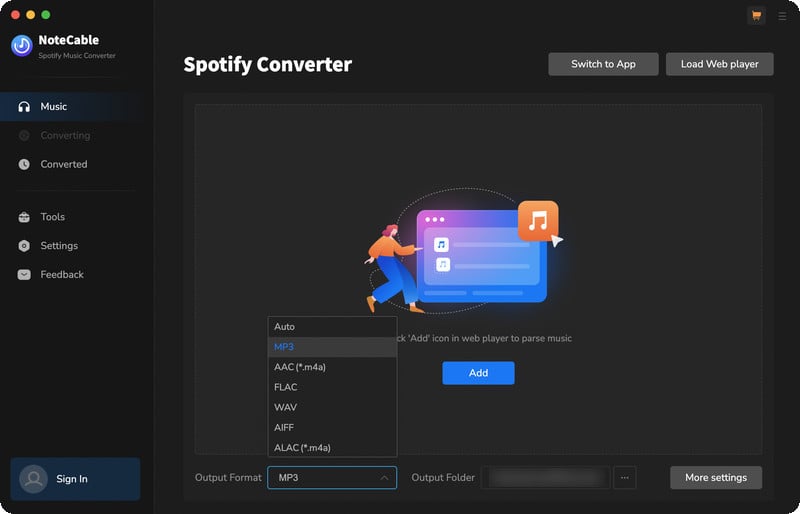
Task: Click the Converting sidebar icon
Action: point(24,135)
